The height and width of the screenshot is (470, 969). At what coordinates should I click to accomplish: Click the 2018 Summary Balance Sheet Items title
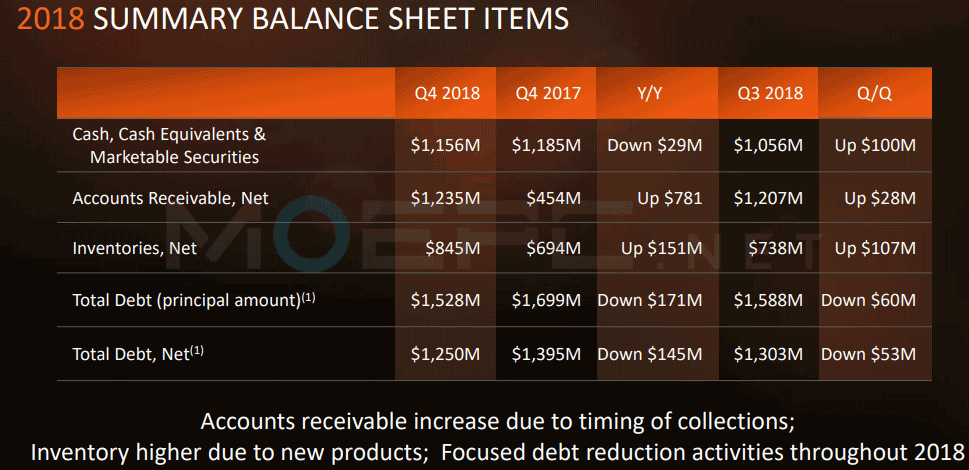(293, 19)
